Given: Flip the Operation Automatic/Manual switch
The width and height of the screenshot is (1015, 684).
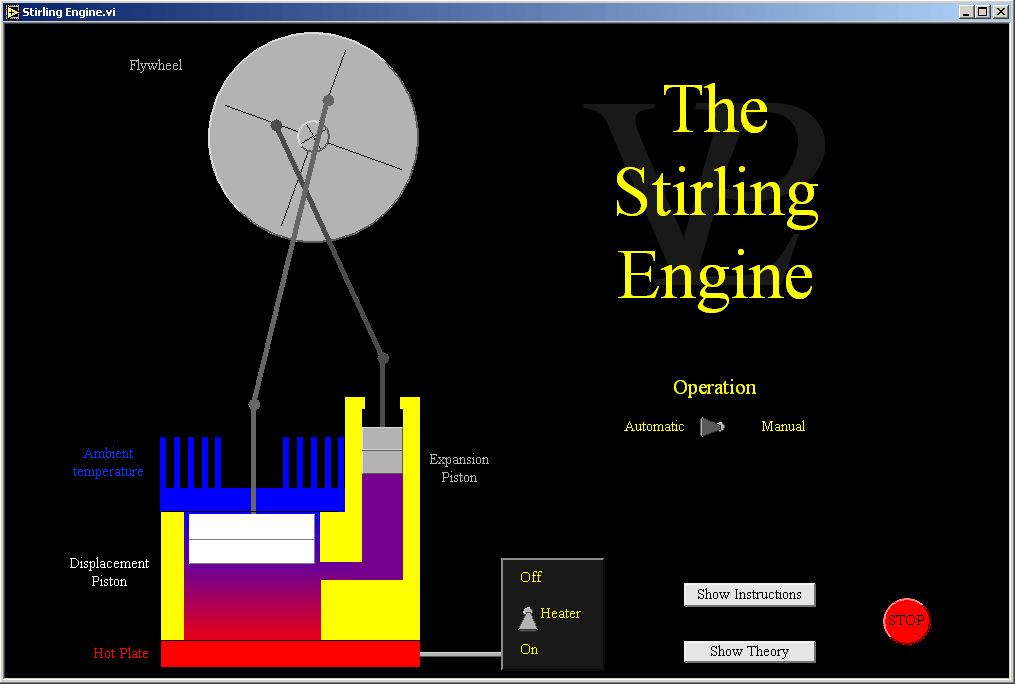Looking at the screenshot, I should 711,427.
